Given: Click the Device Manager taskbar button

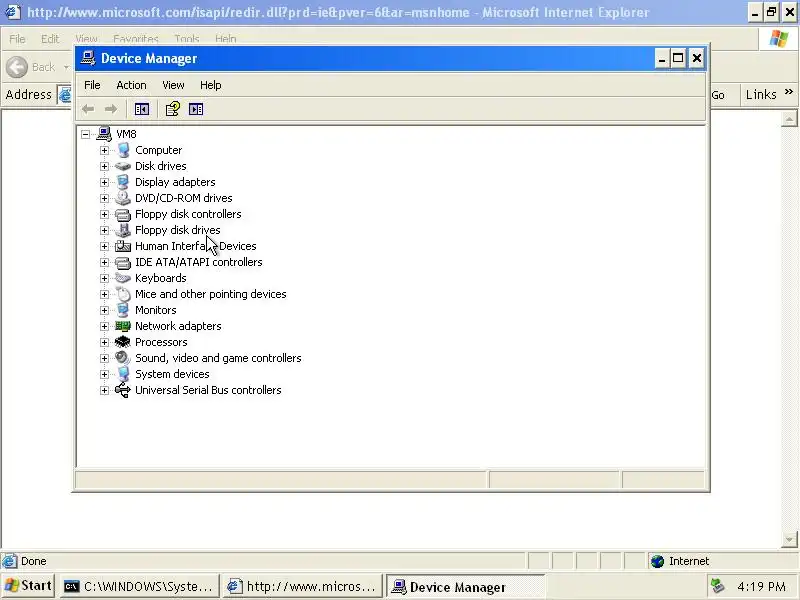Looking at the screenshot, I should click(x=465, y=587).
